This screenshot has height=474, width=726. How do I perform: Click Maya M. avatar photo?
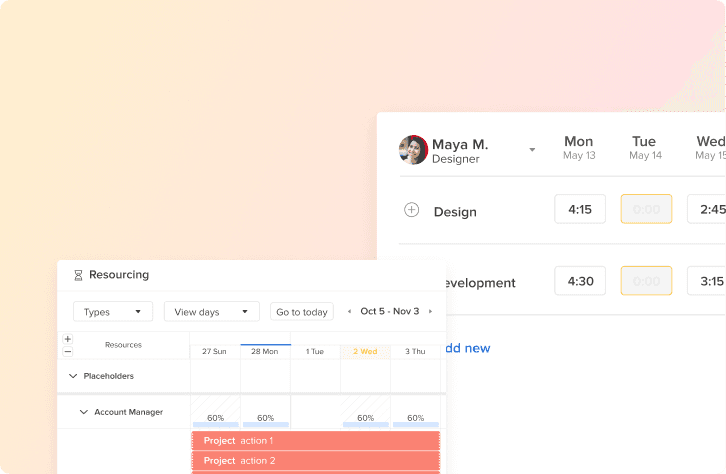413,150
